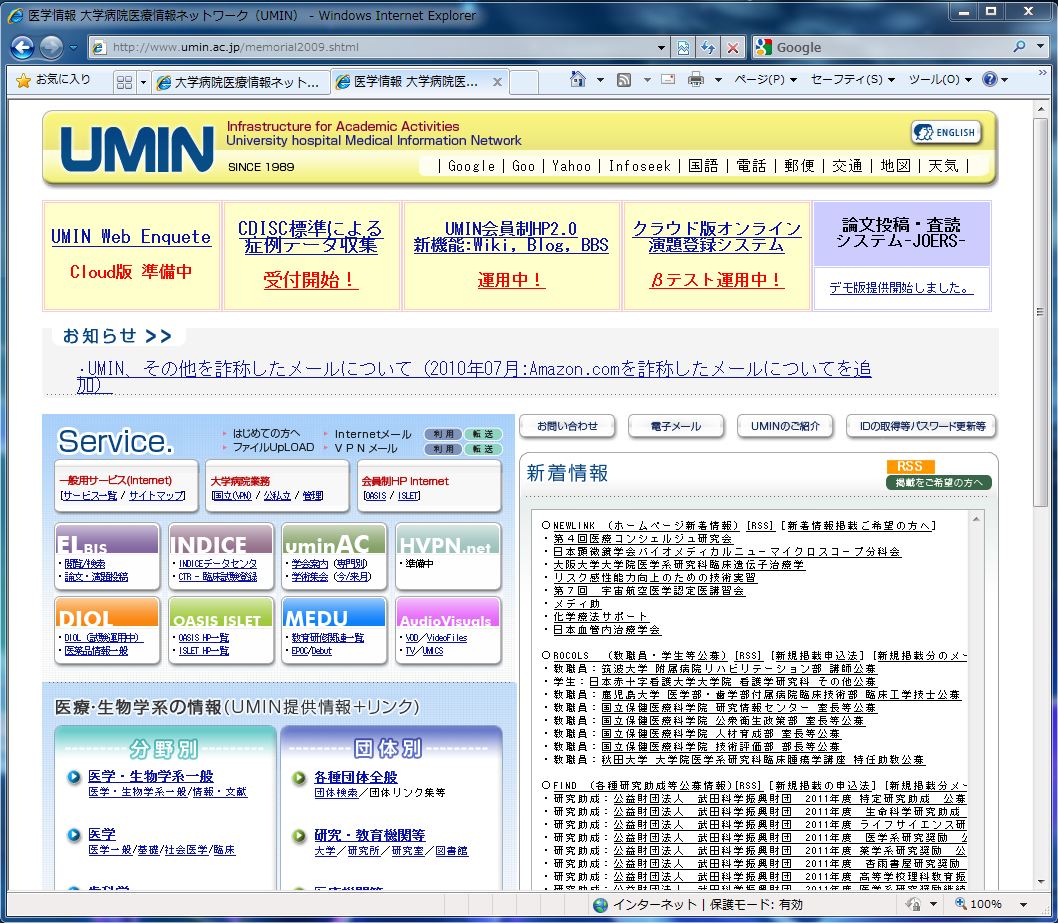Open the ページ(P) menu
The height and width of the screenshot is (923, 1058).
[x=765, y=80]
